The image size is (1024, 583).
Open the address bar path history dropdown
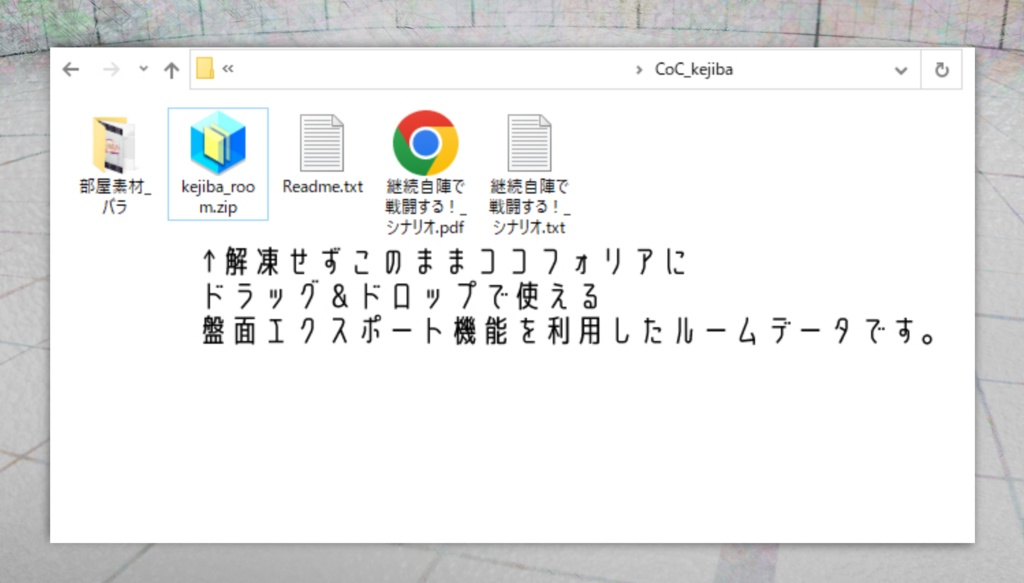(901, 68)
